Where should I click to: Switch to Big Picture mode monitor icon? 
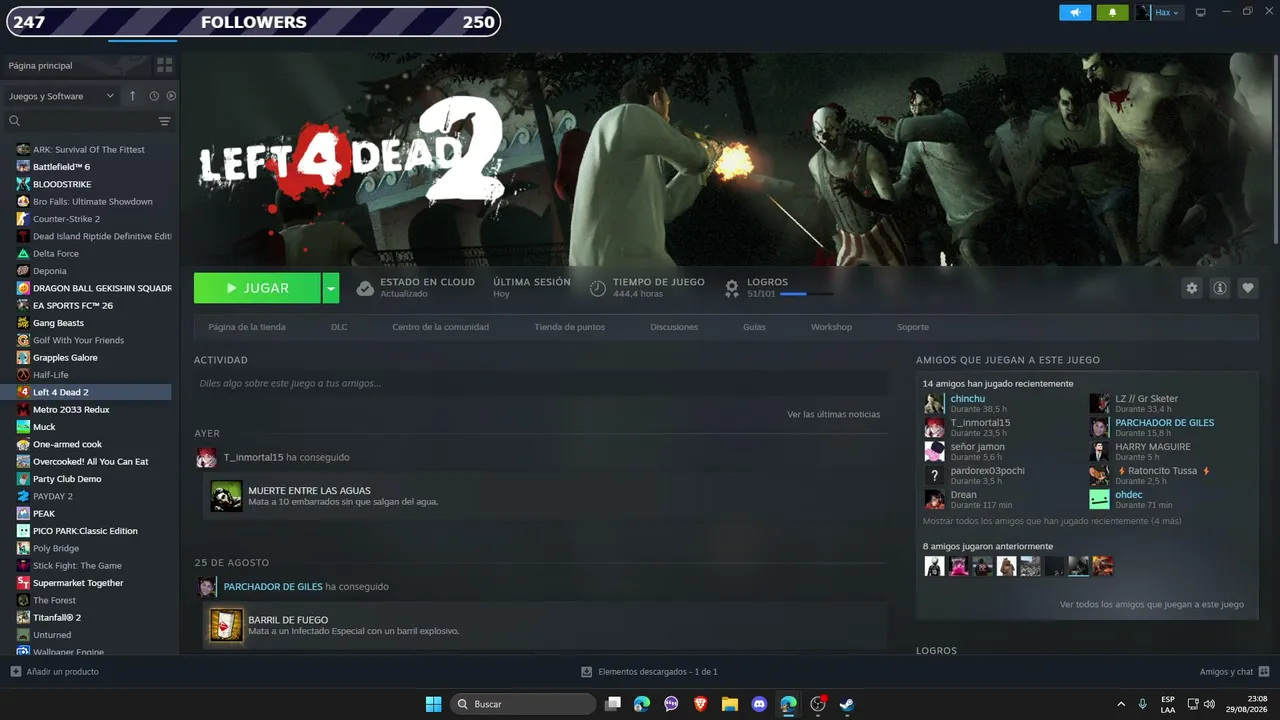tap(1201, 12)
